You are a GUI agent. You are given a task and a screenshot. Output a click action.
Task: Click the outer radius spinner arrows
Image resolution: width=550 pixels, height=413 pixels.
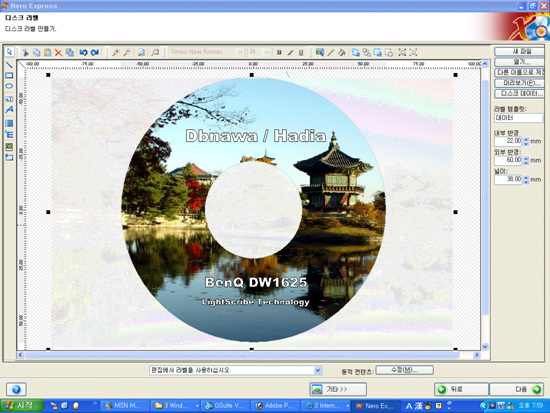[526, 160]
